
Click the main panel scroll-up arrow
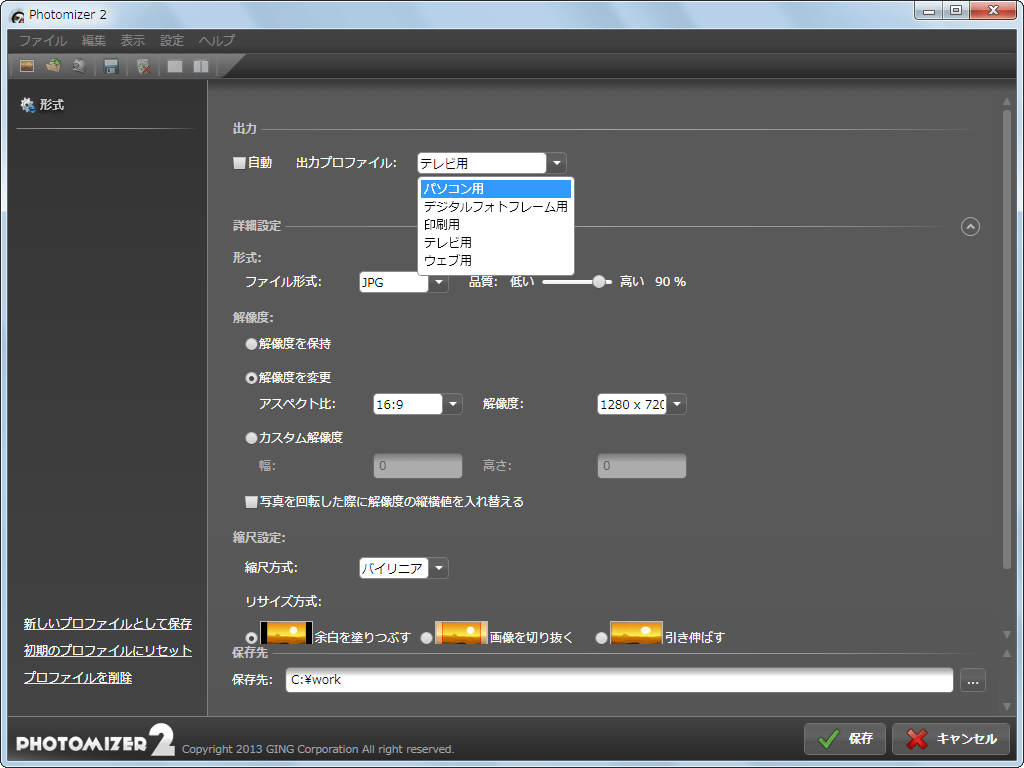[1007, 101]
